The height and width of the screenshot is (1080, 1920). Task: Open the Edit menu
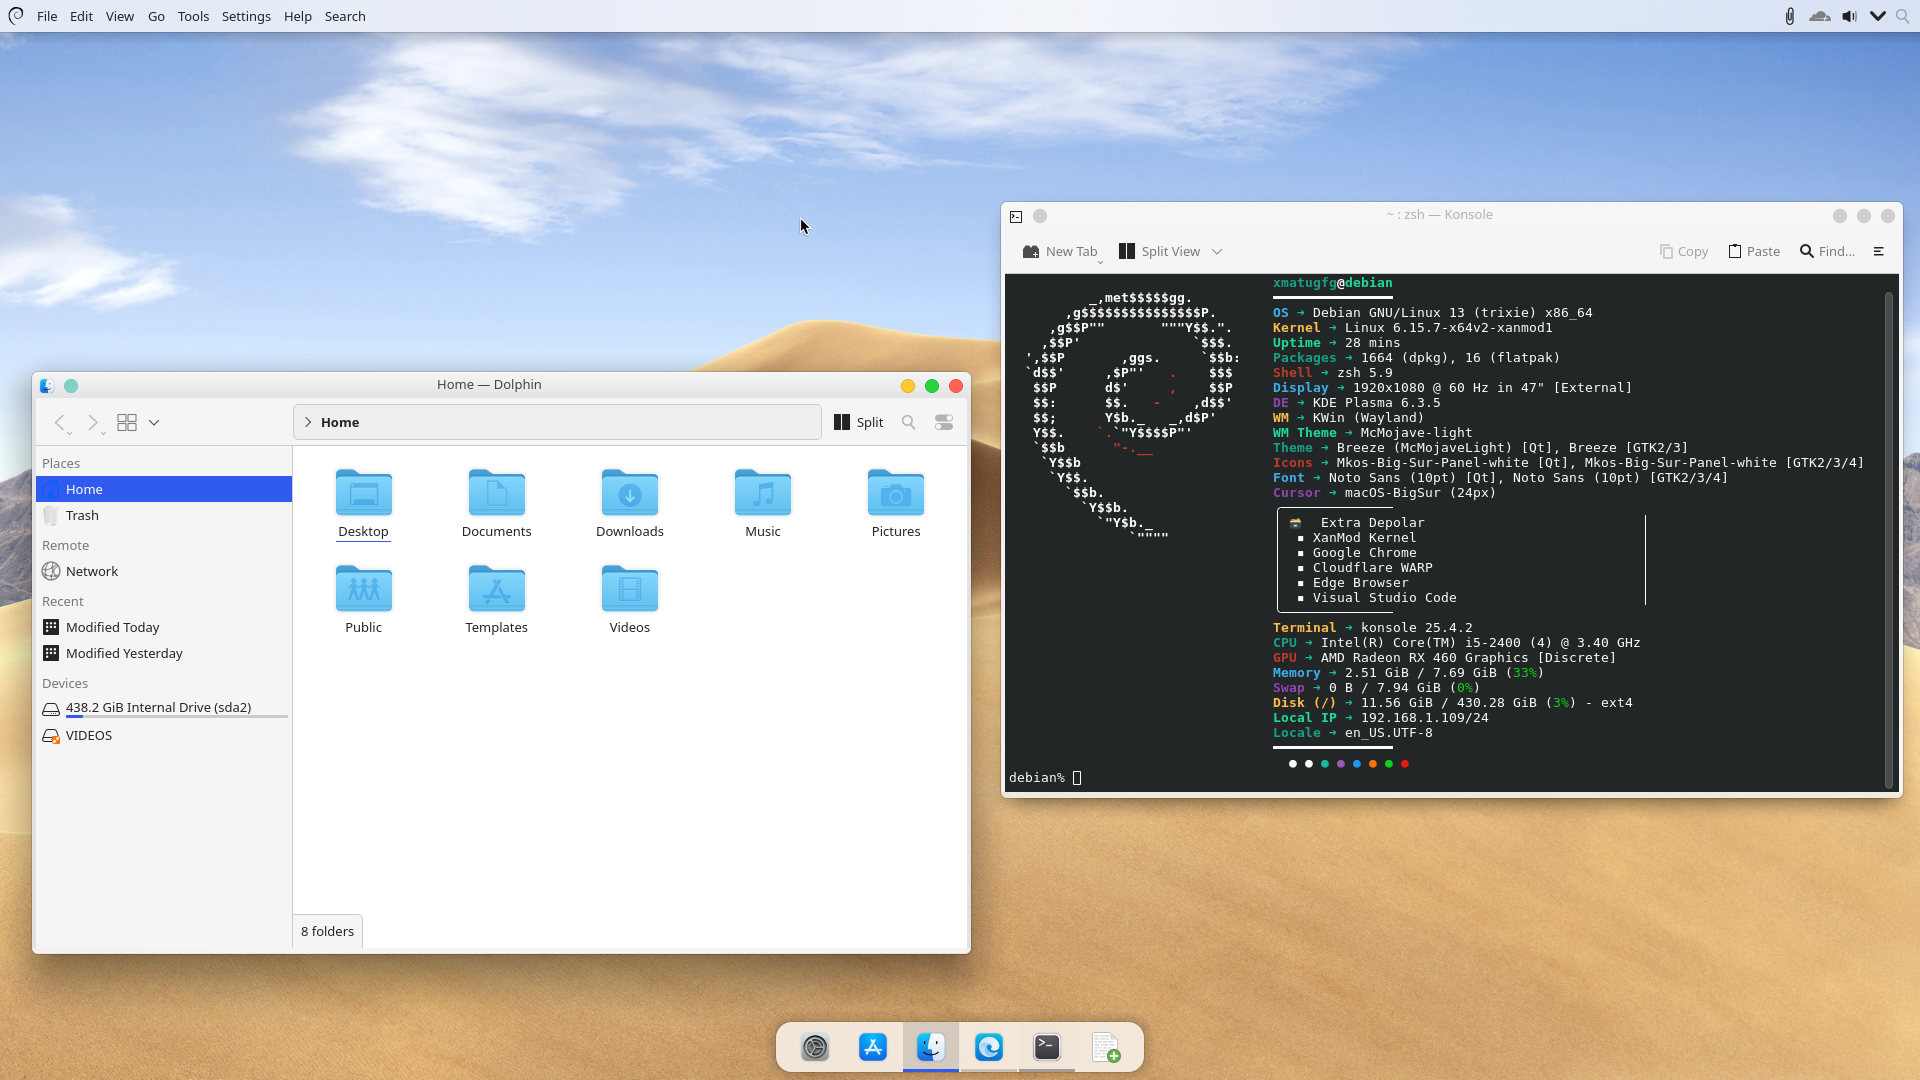(x=82, y=16)
